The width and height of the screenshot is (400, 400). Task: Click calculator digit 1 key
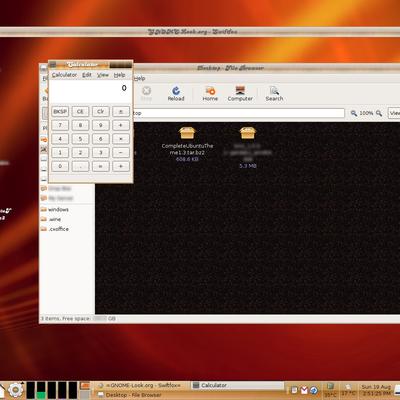(x=60, y=153)
